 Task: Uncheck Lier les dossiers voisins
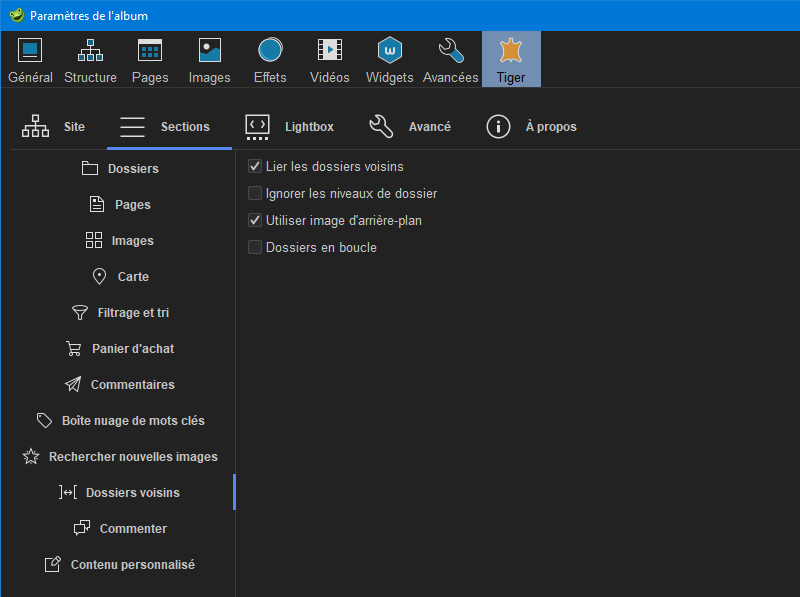(x=255, y=166)
